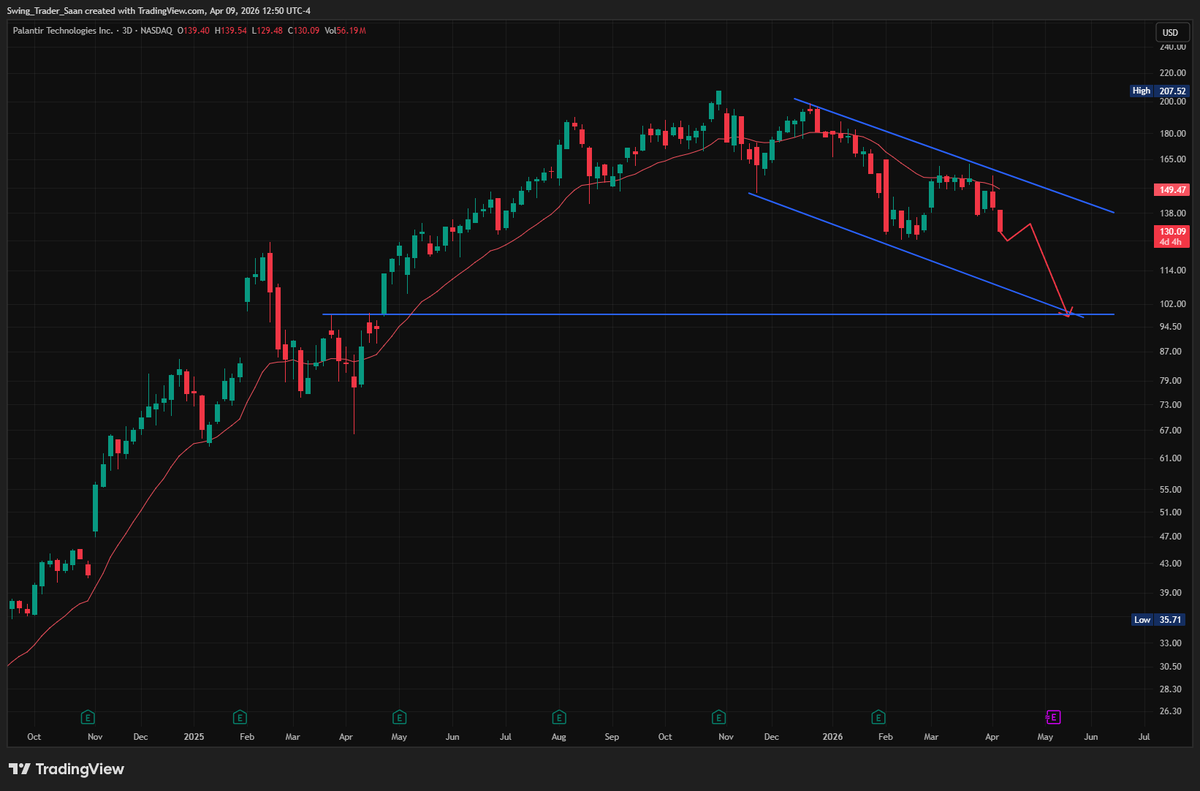Click the 114.00 price axis label
This screenshot has height=791, width=1200.
pyautogui.click(x=1172, y=271)
